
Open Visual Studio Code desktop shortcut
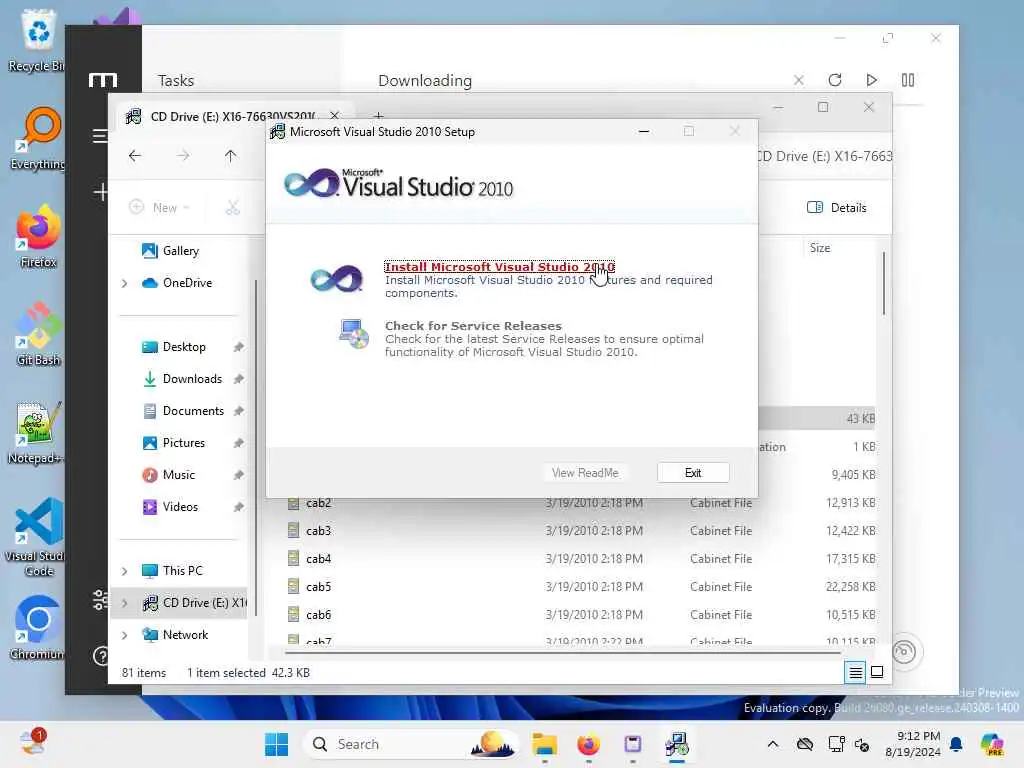point(35,537)
